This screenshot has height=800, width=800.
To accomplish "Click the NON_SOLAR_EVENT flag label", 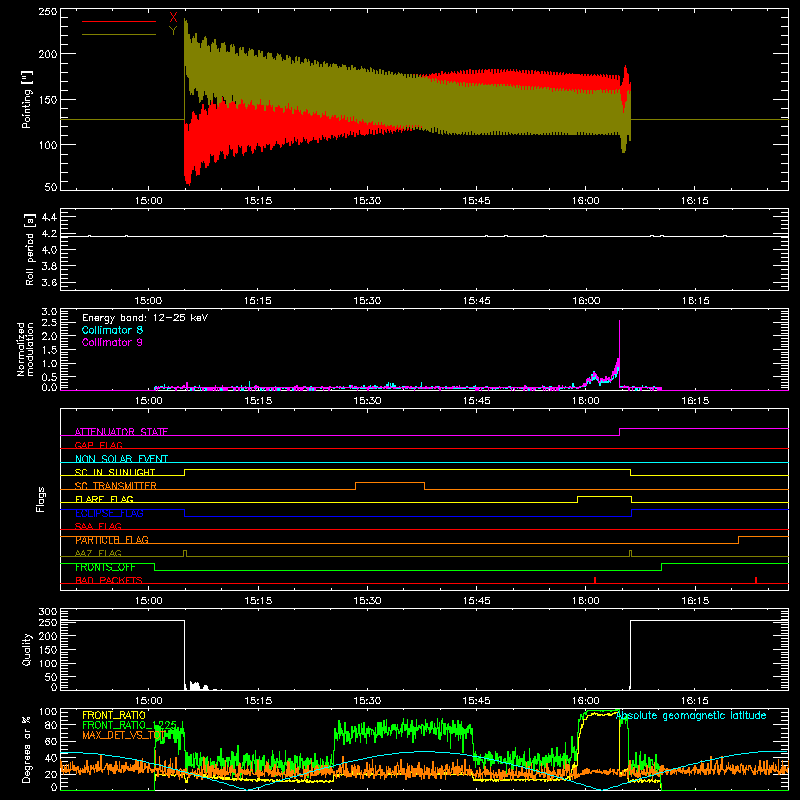I will click(x=121, y=459).
